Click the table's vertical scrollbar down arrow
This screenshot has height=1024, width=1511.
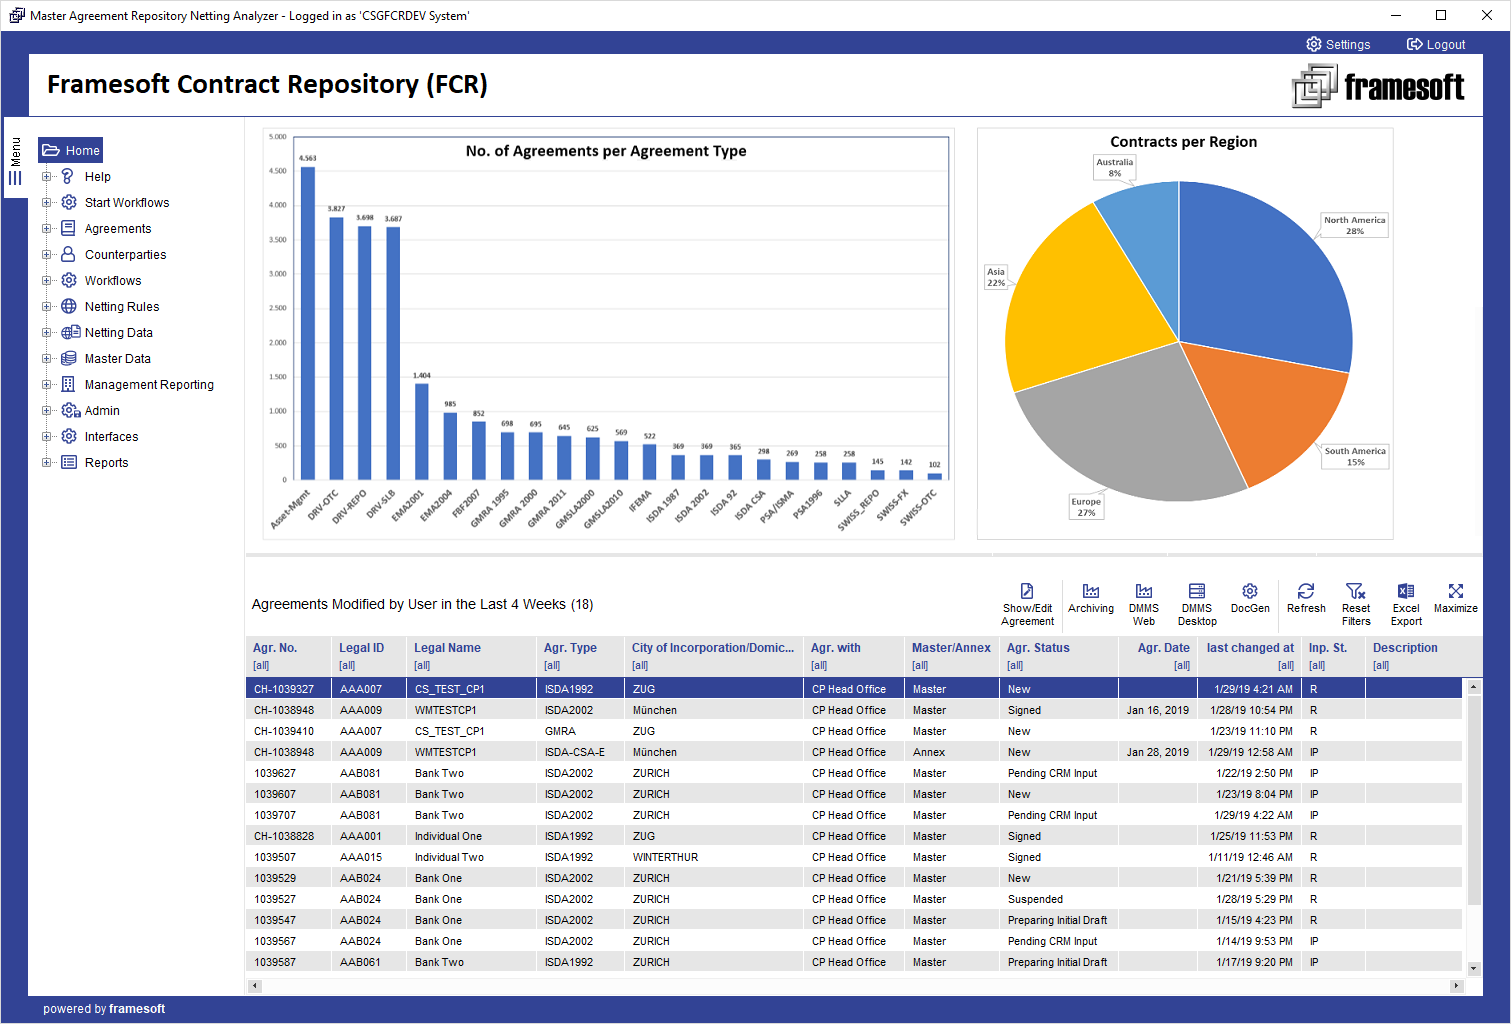pyautogui.click(x=1473, y=968)
